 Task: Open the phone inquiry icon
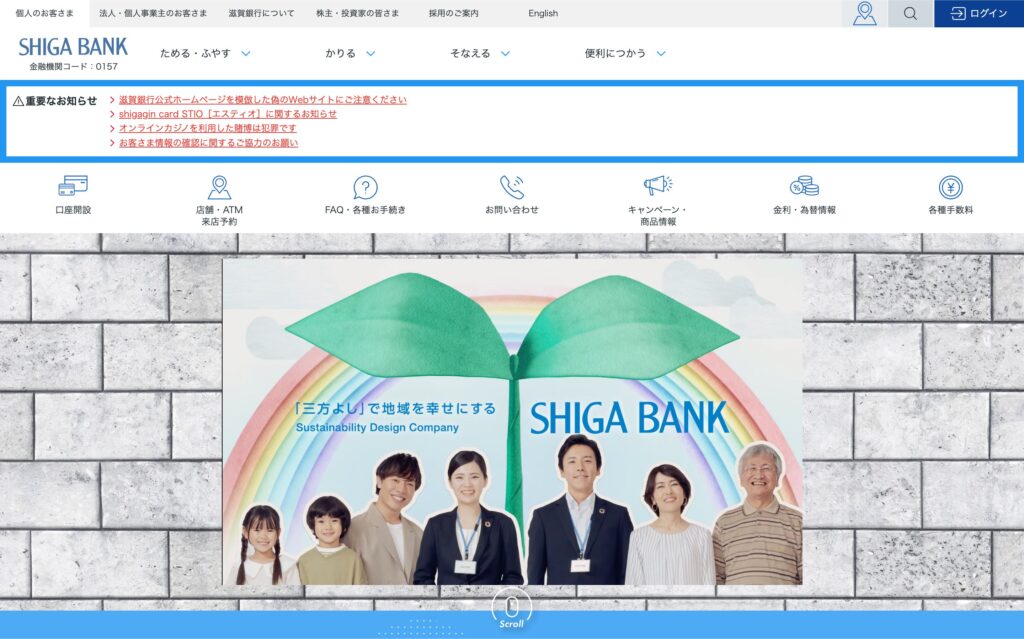click(x=512, y=187)
